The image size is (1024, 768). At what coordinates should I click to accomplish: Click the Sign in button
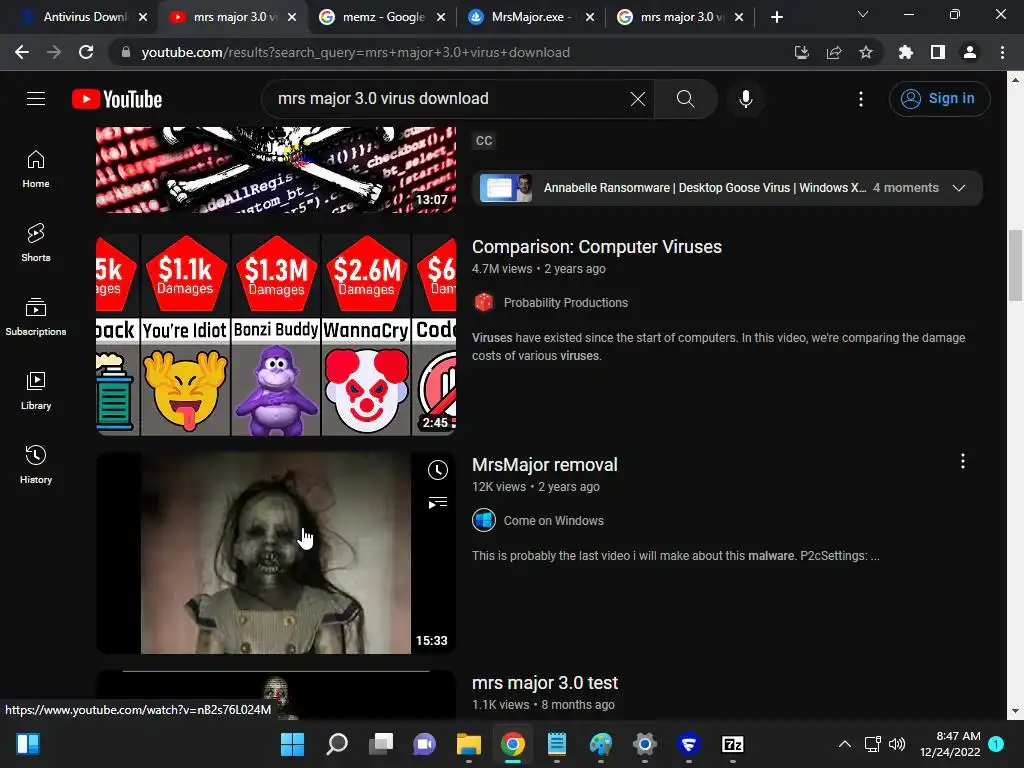point(939,99)
